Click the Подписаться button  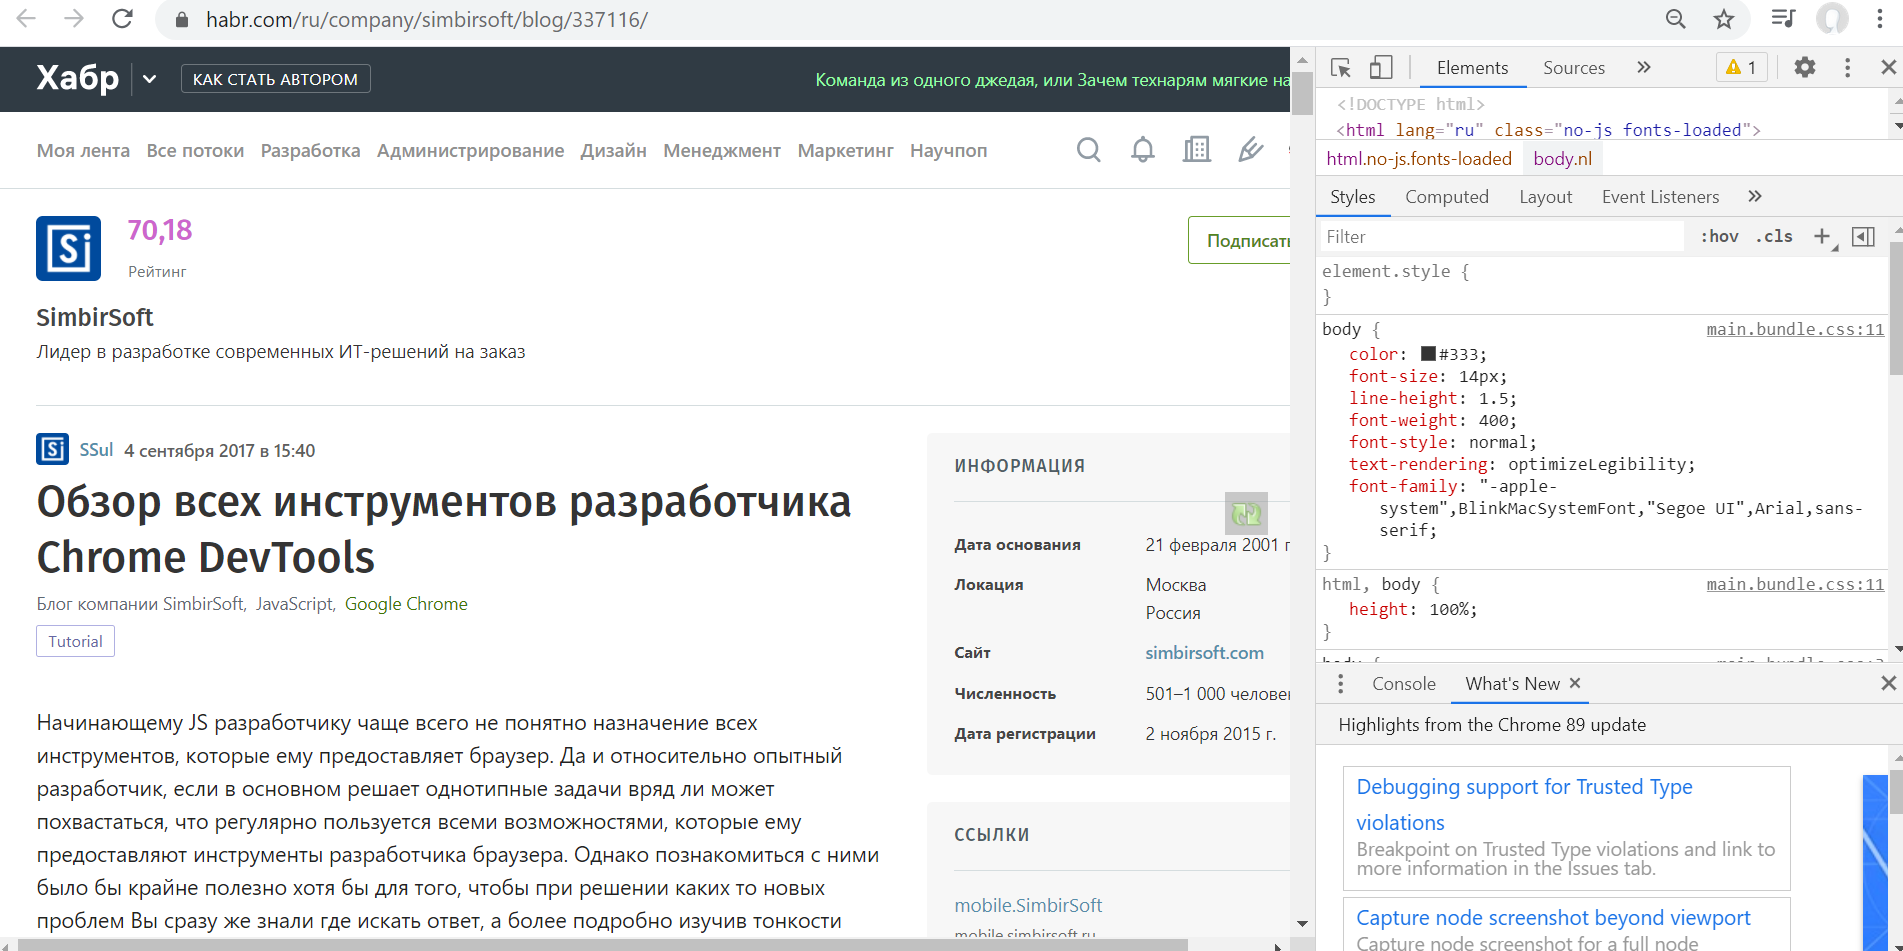pos(1239,240)
